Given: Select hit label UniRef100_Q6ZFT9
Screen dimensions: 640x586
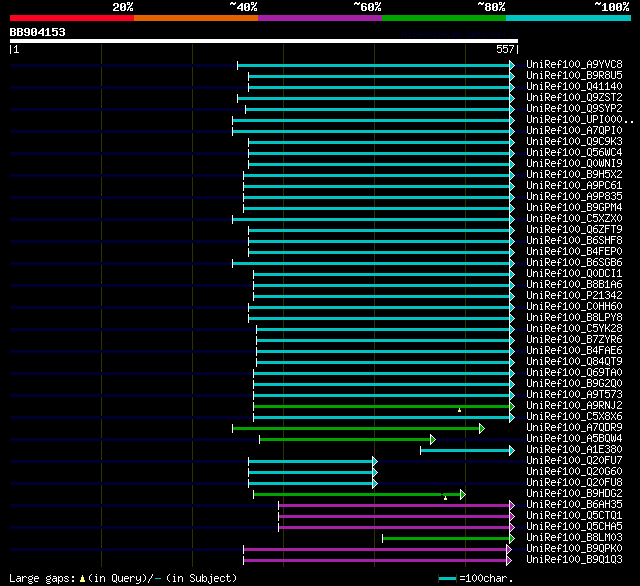Looking at the screenshot, I should [574, 230].
